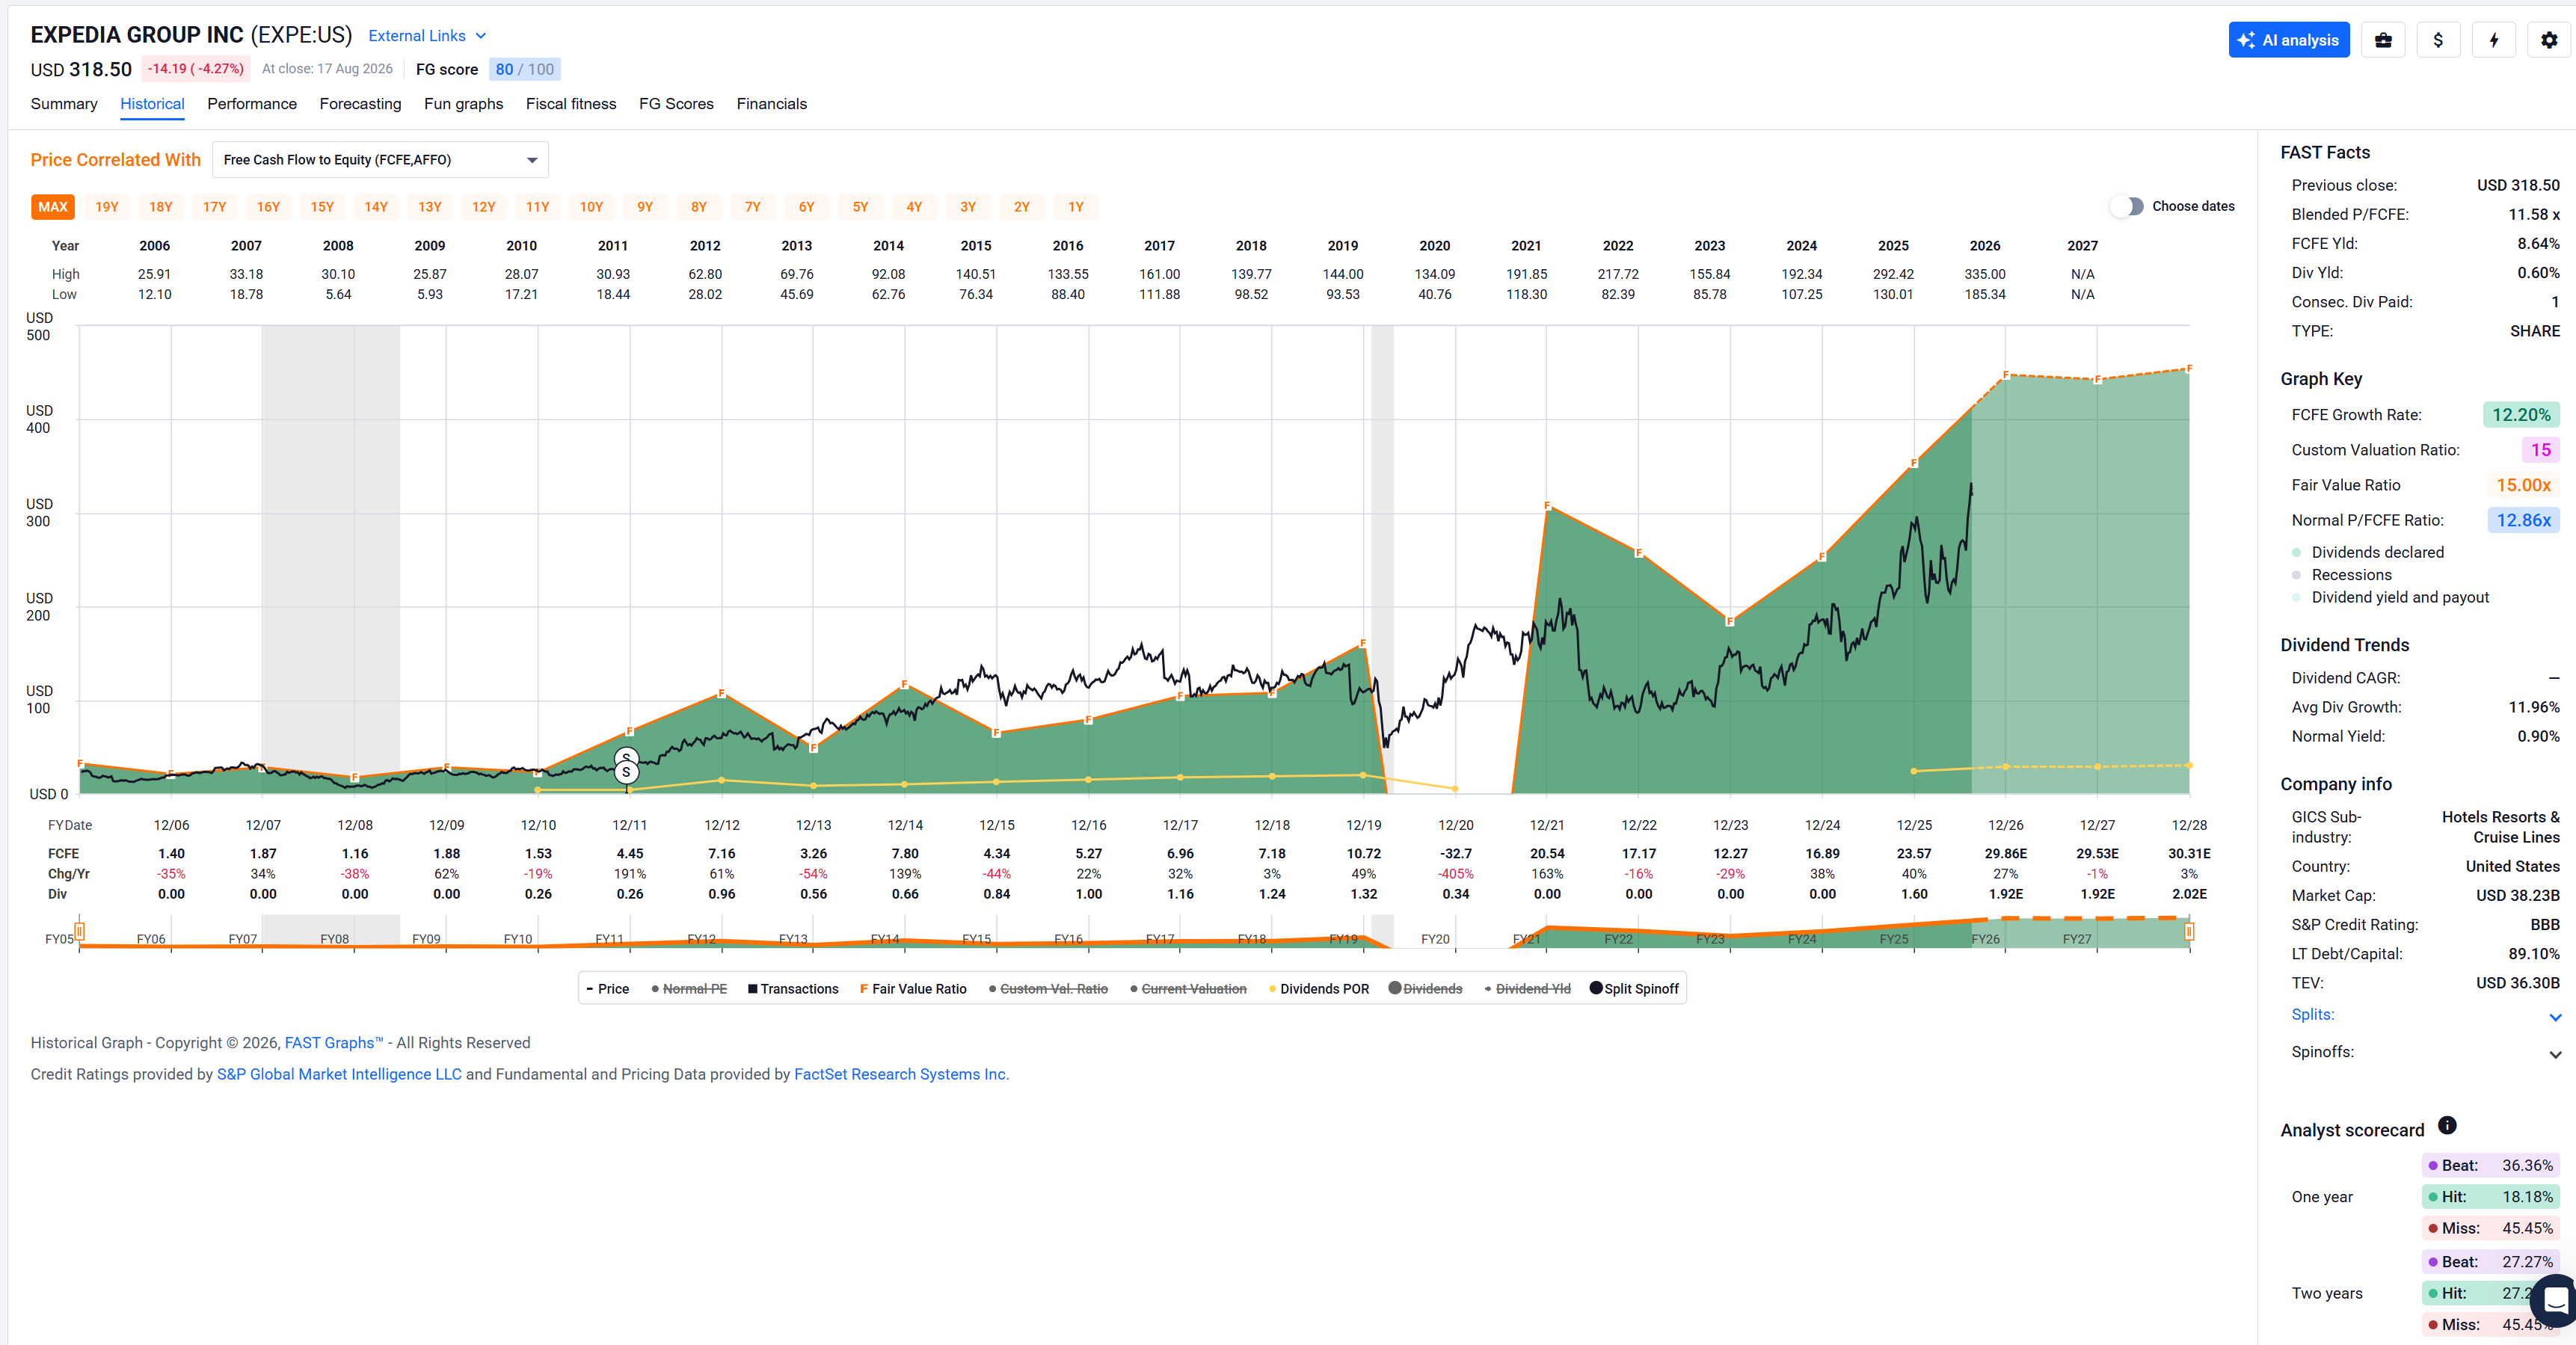2576x1345 pixels.
Task: Open the portfolio briefcase icon
Action: pyautogui.click(x=2383, y=40)
